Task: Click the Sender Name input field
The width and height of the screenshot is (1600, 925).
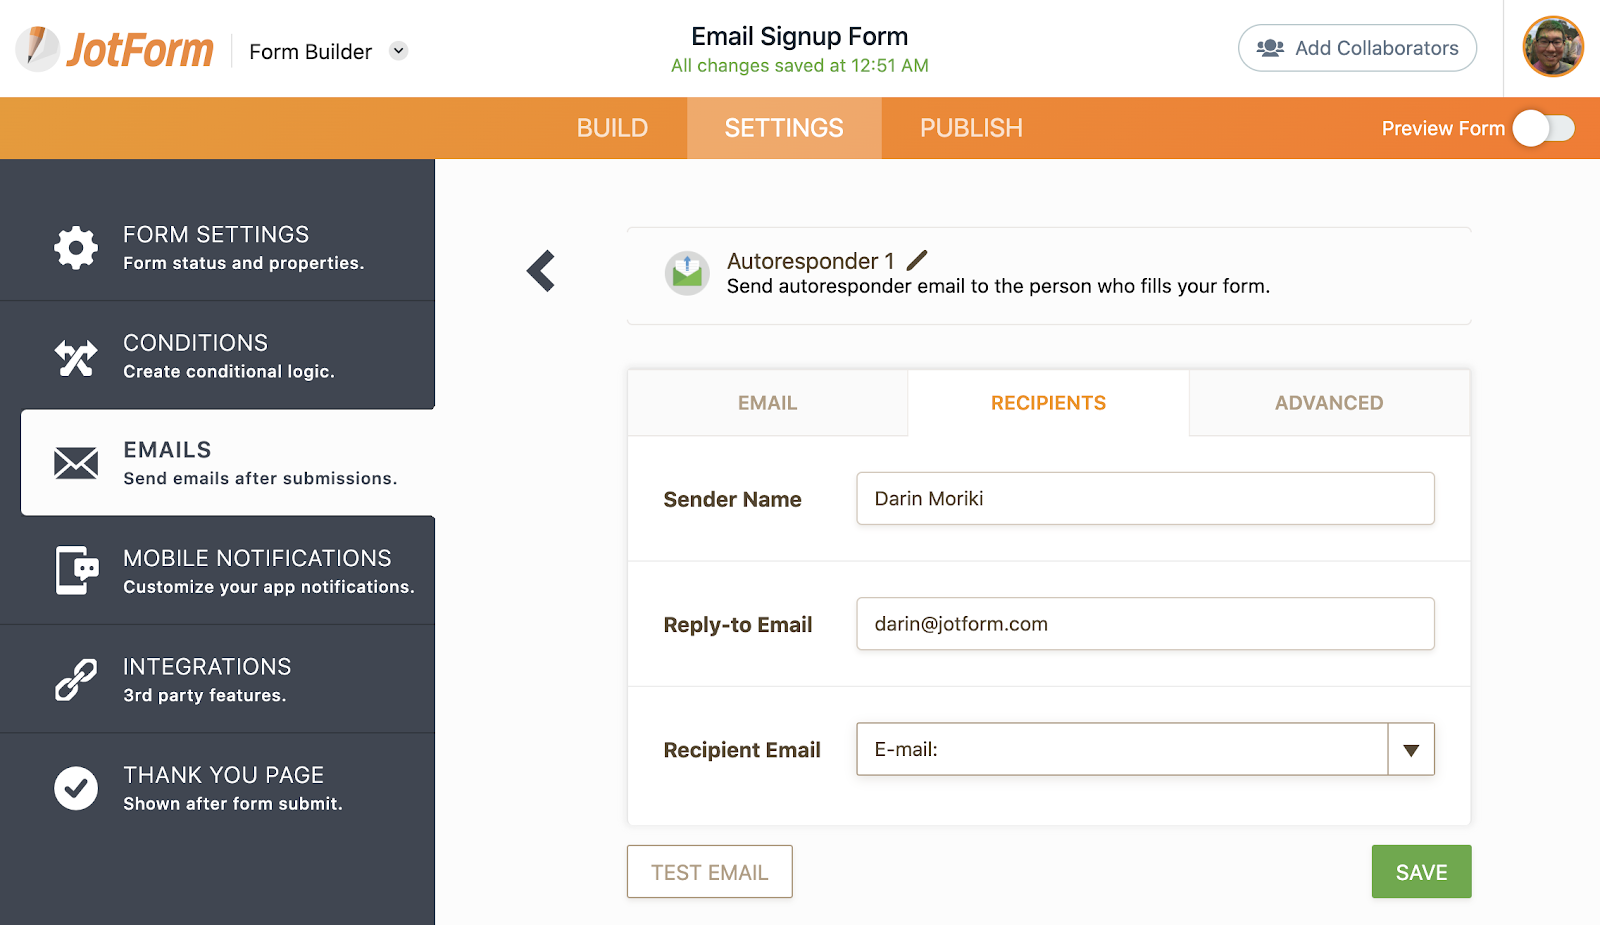Action: pos(1145,499)
